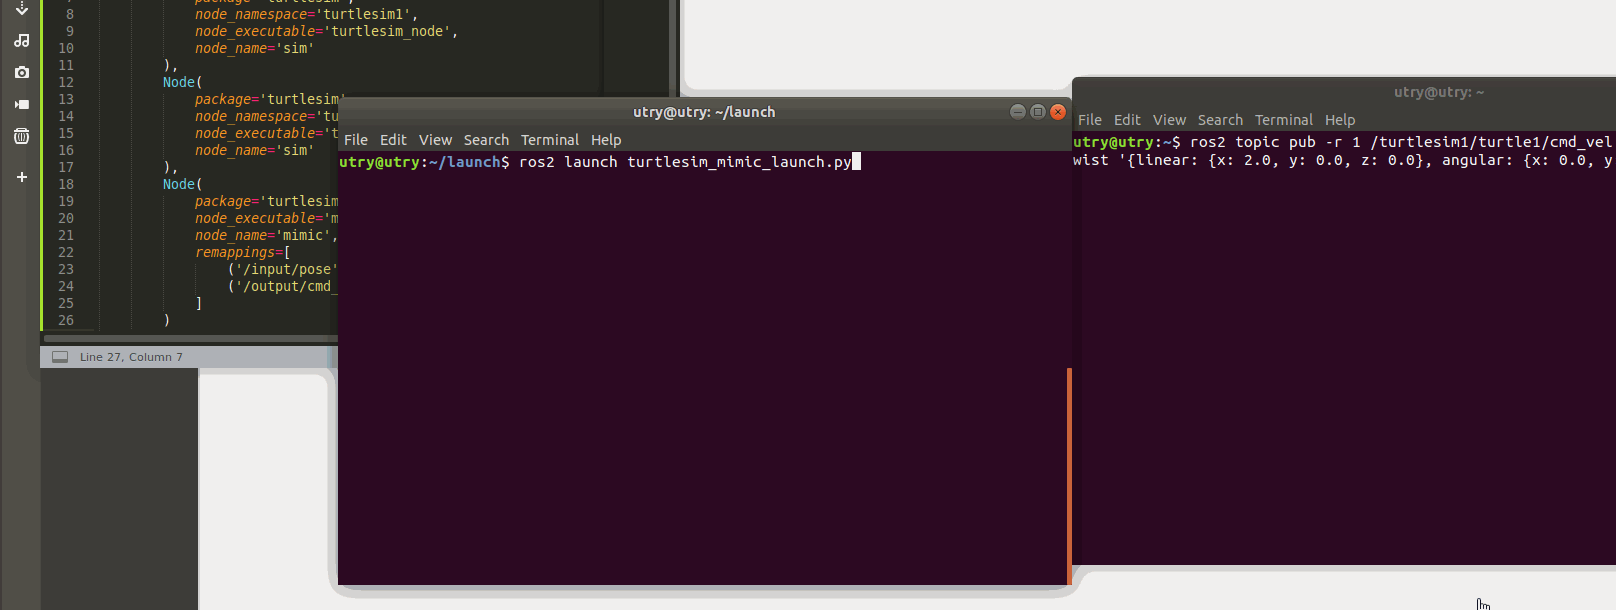Click node_namespace='turtlesim1' on line 8
This screenshot has width=1616, height=610.
click(x=306, y=14)
